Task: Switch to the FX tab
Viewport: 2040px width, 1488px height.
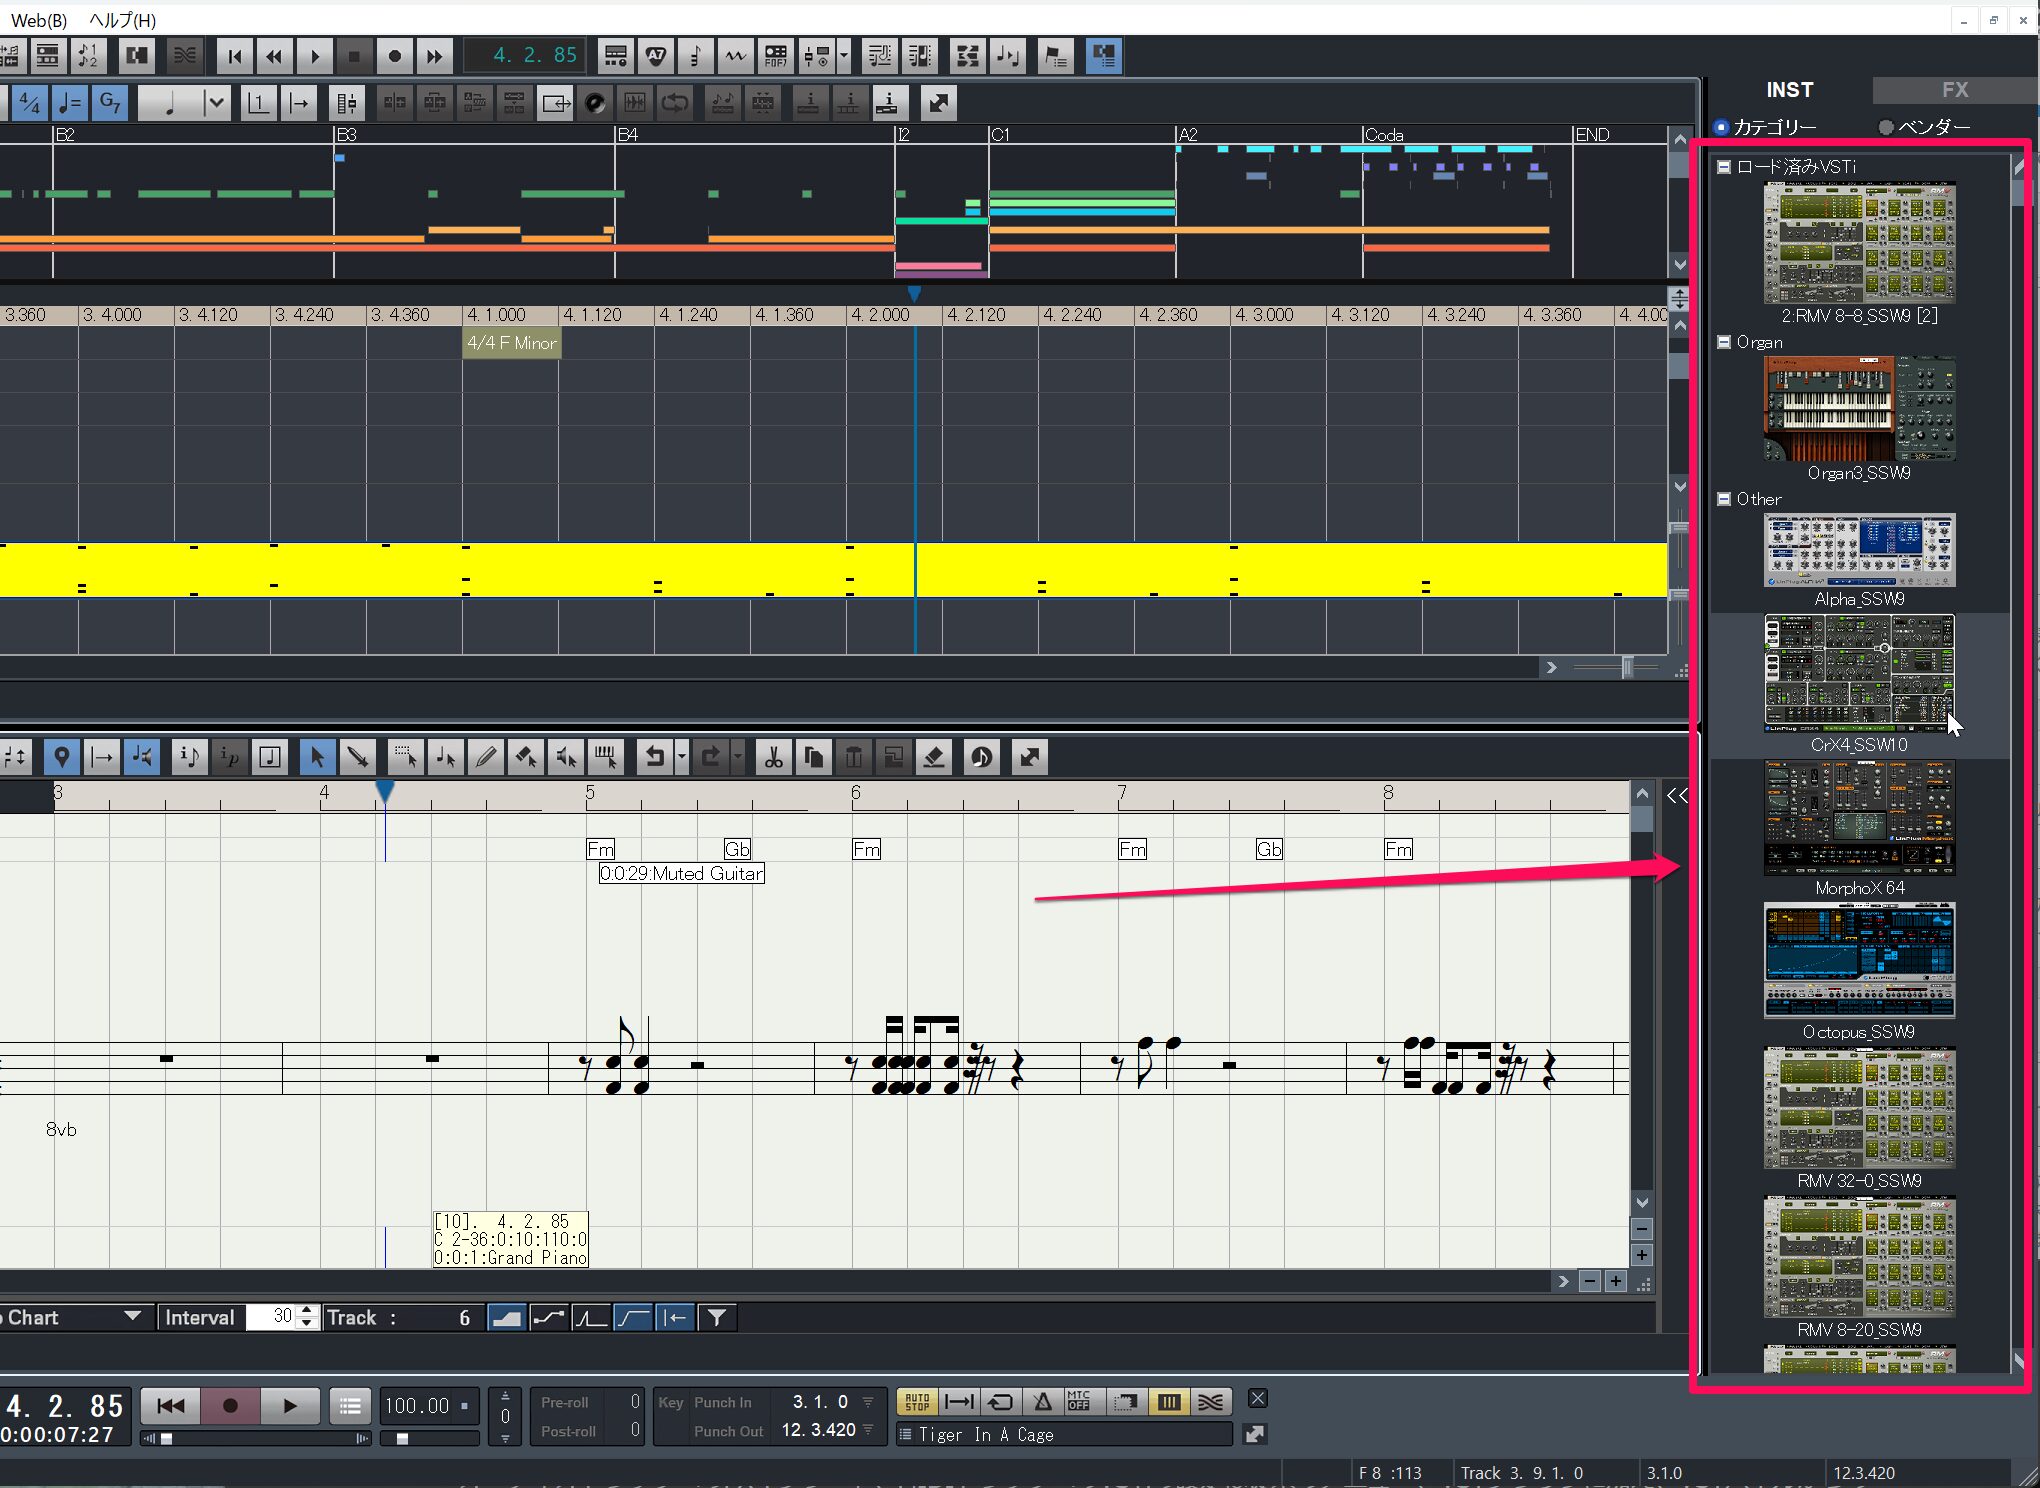Action: point(1954,90)
